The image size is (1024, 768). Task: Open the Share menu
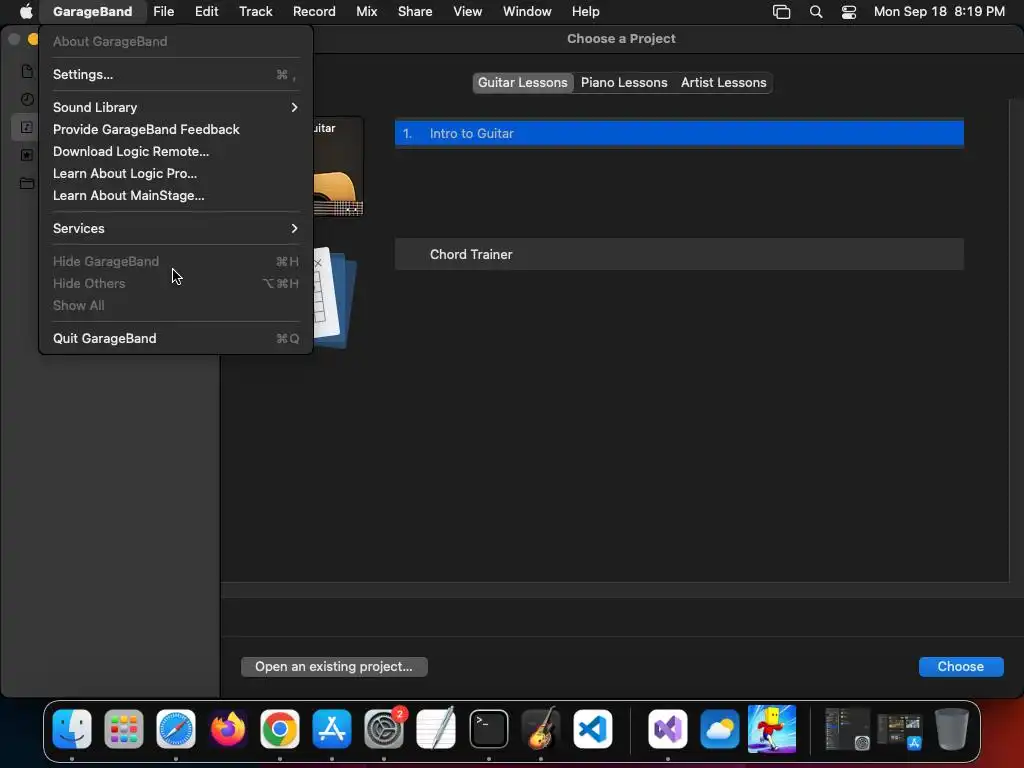coord(415,12)
